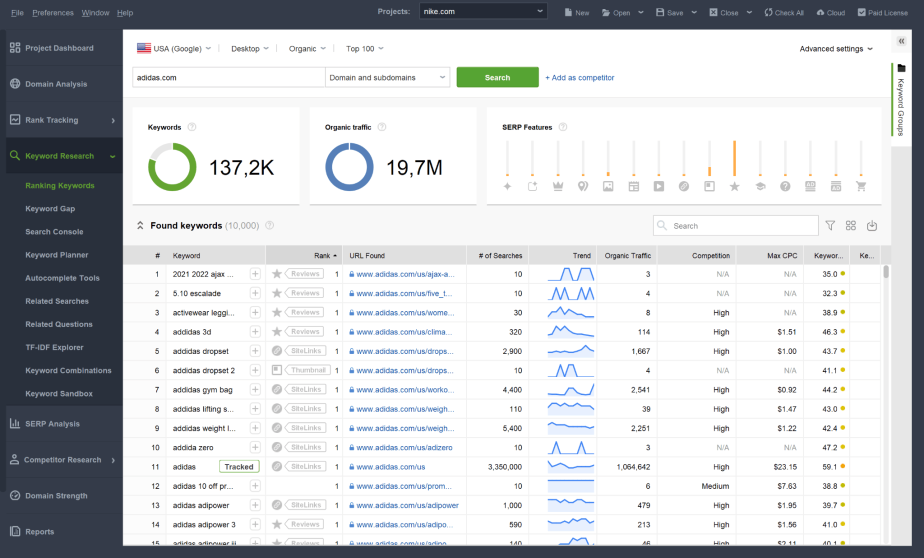Switch to the grid view icon
Screen dimensions: 924x558
point(850,226)
